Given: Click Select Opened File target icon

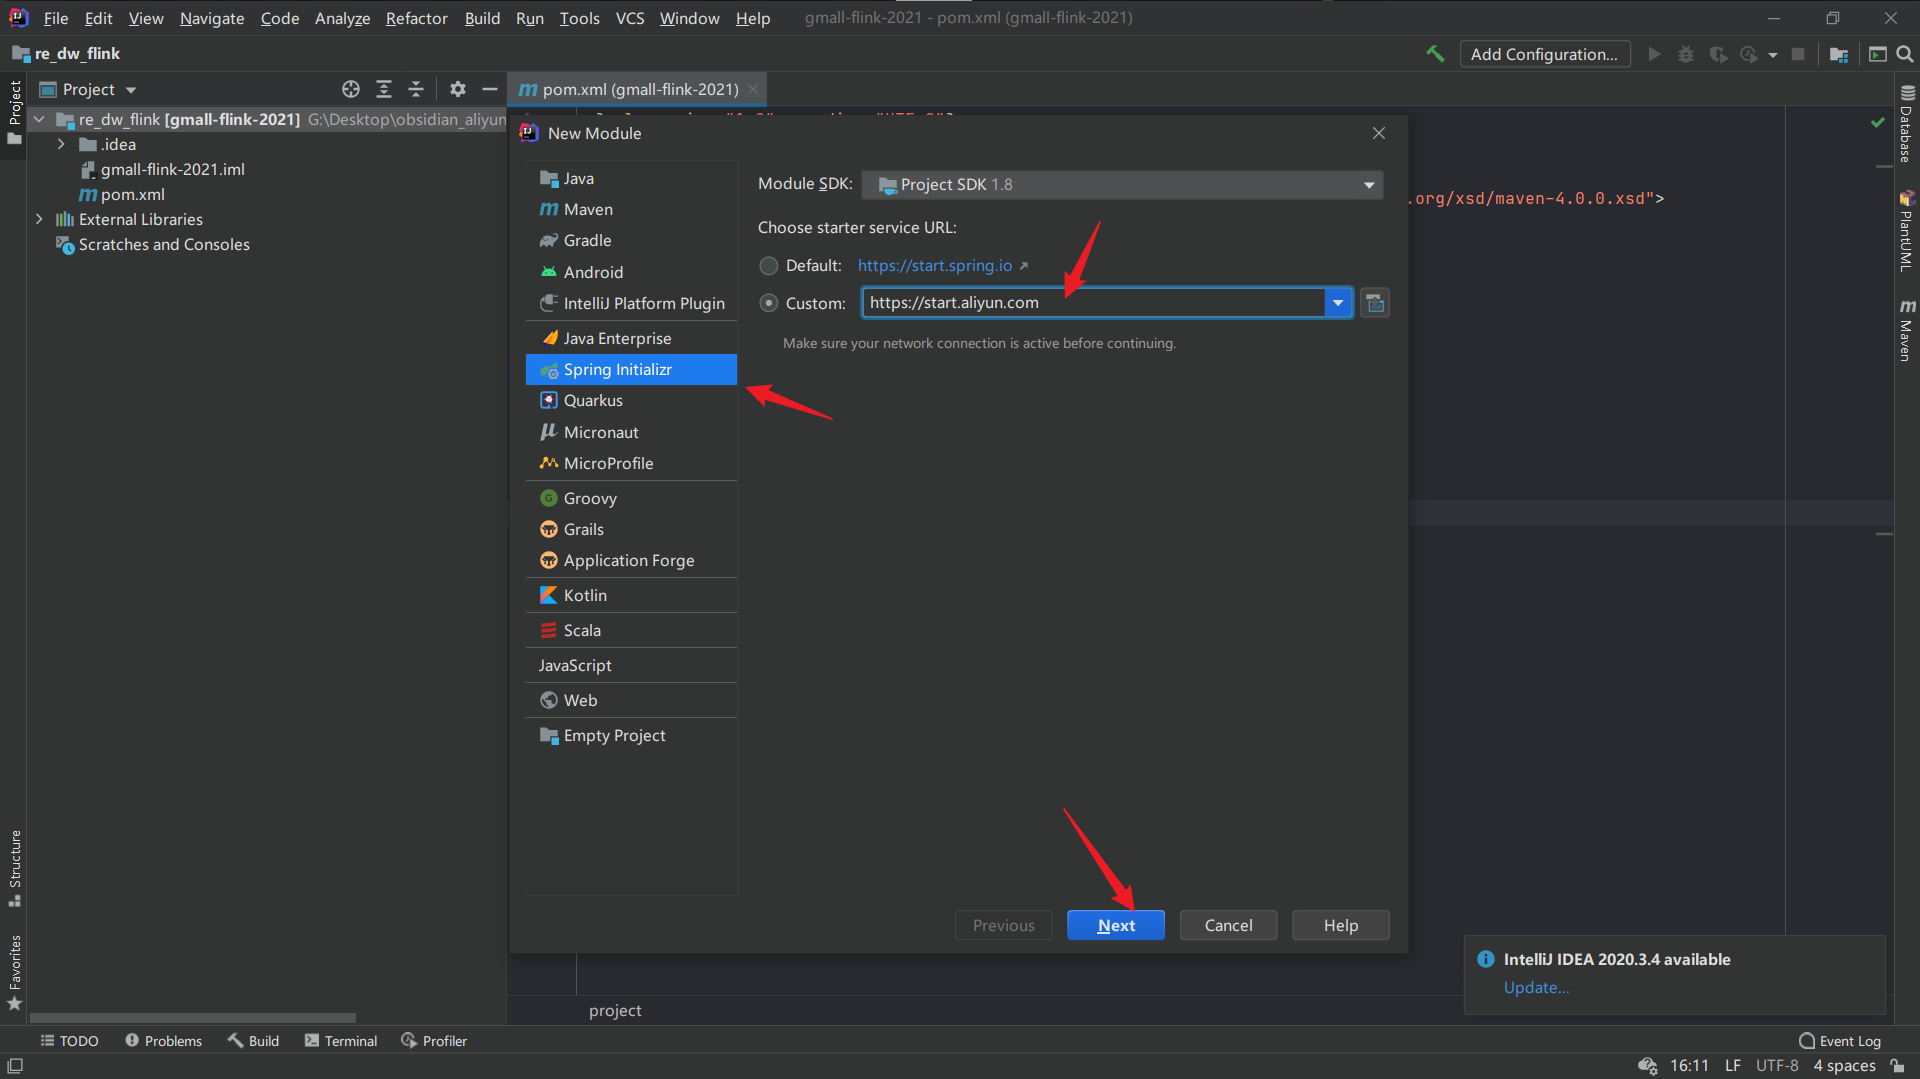Looking at the screenshot, I should (x=351, y=89).
